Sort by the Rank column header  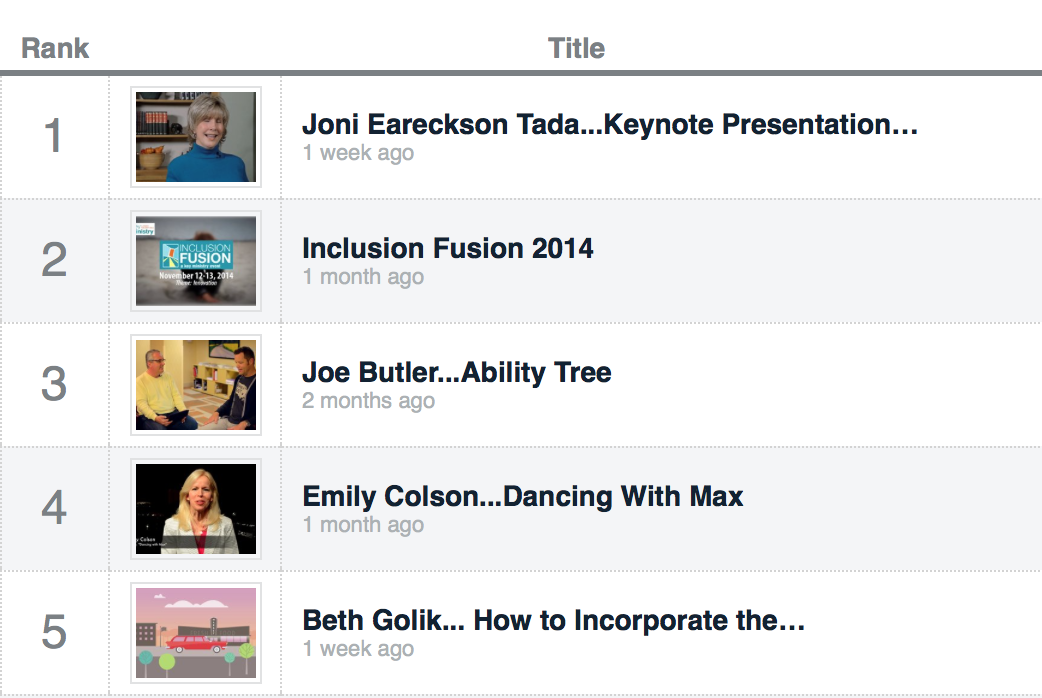tap(55, 48)
